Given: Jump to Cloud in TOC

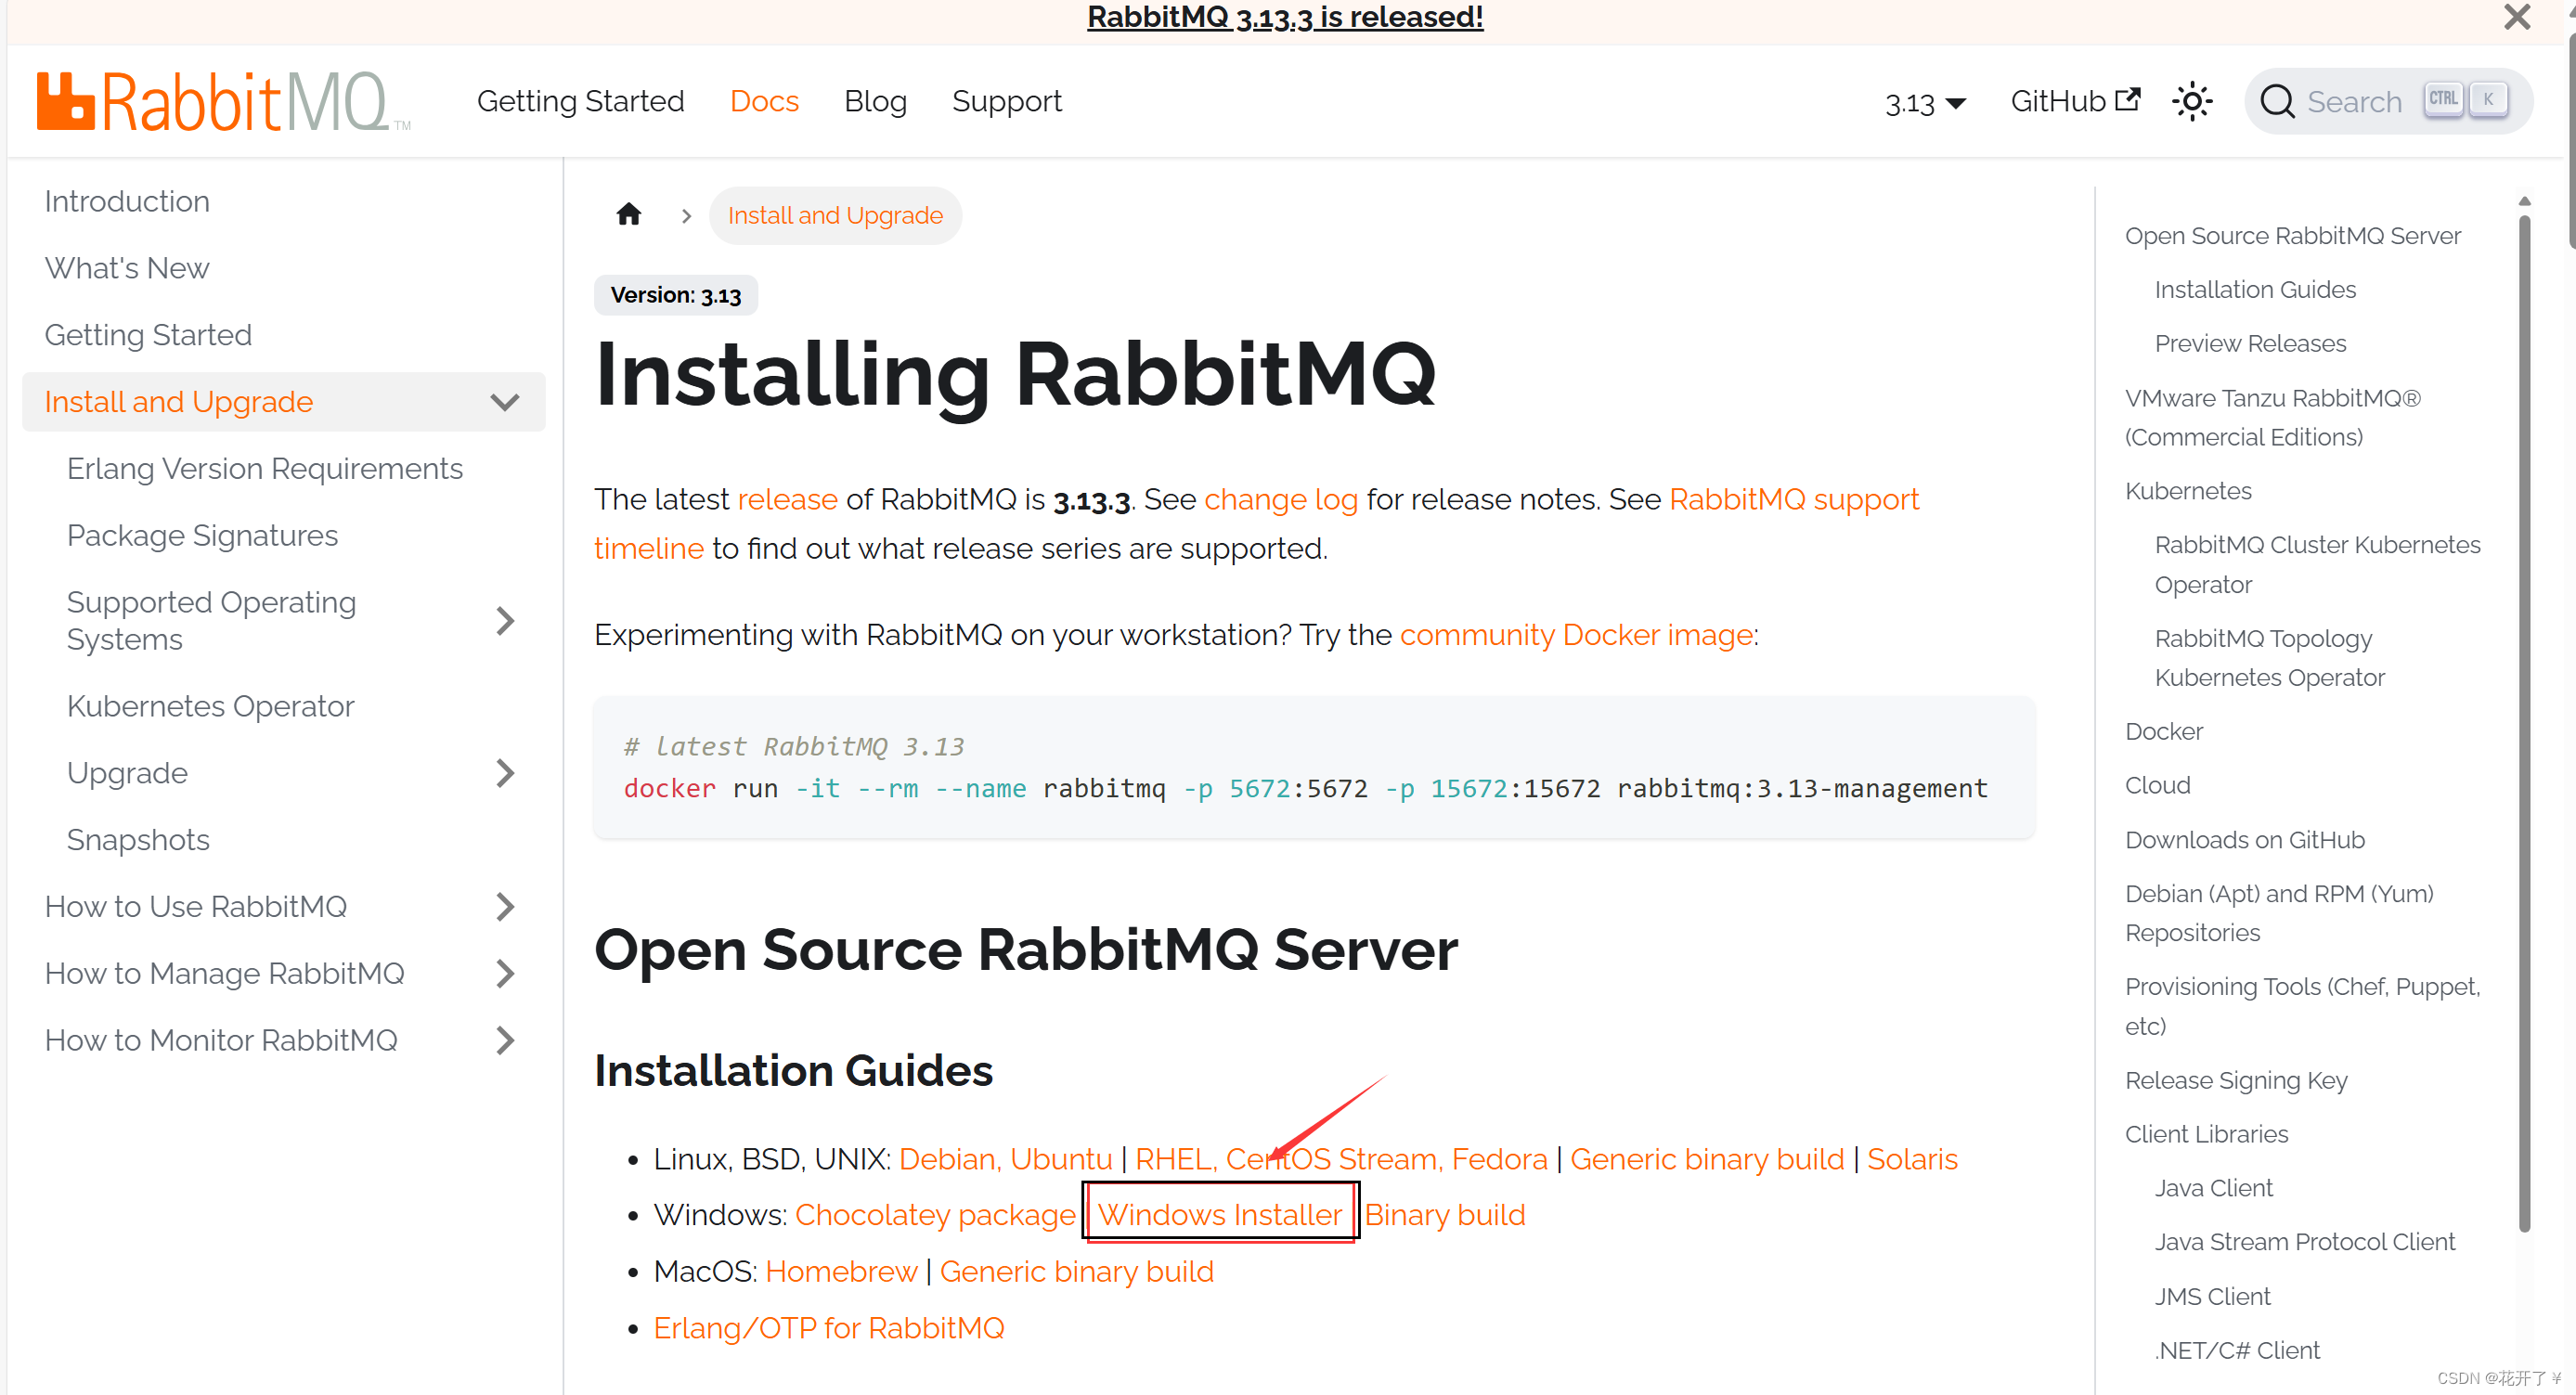Looking at the screenshot, I should [x=2157, y=786].
